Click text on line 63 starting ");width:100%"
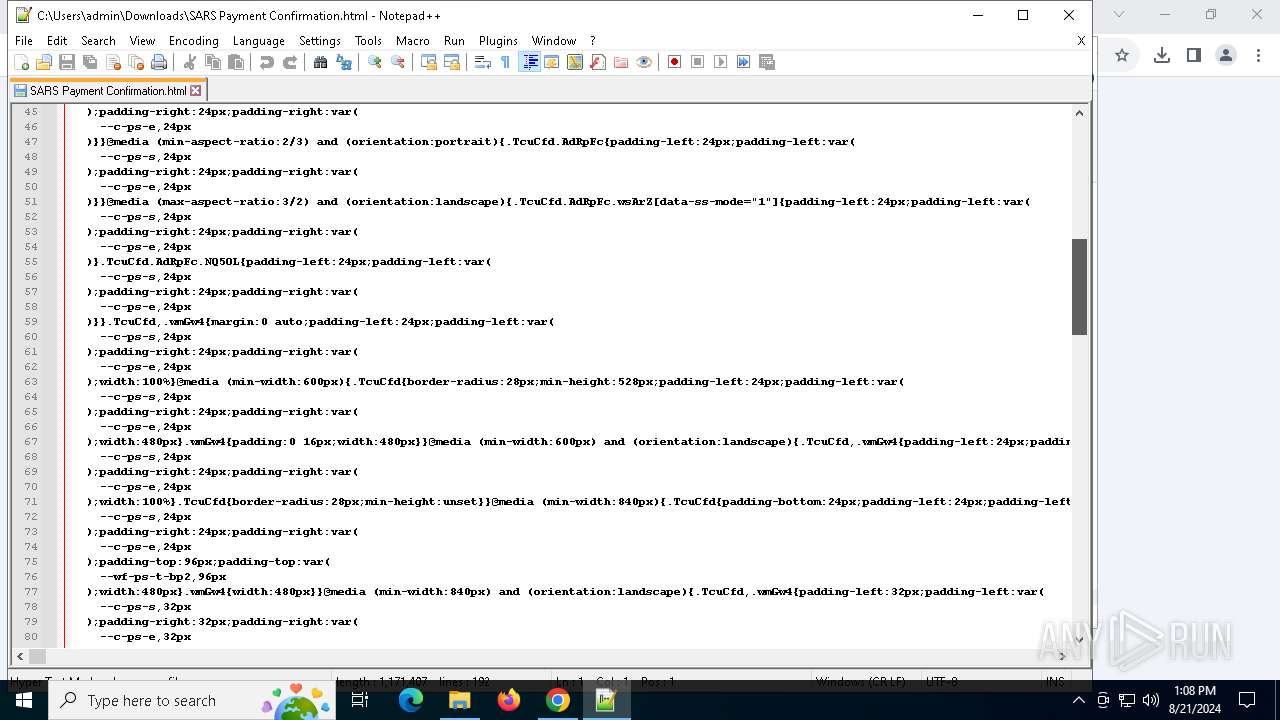The width and height of the screenshot is (1280, 720). [x=495, y=382]
